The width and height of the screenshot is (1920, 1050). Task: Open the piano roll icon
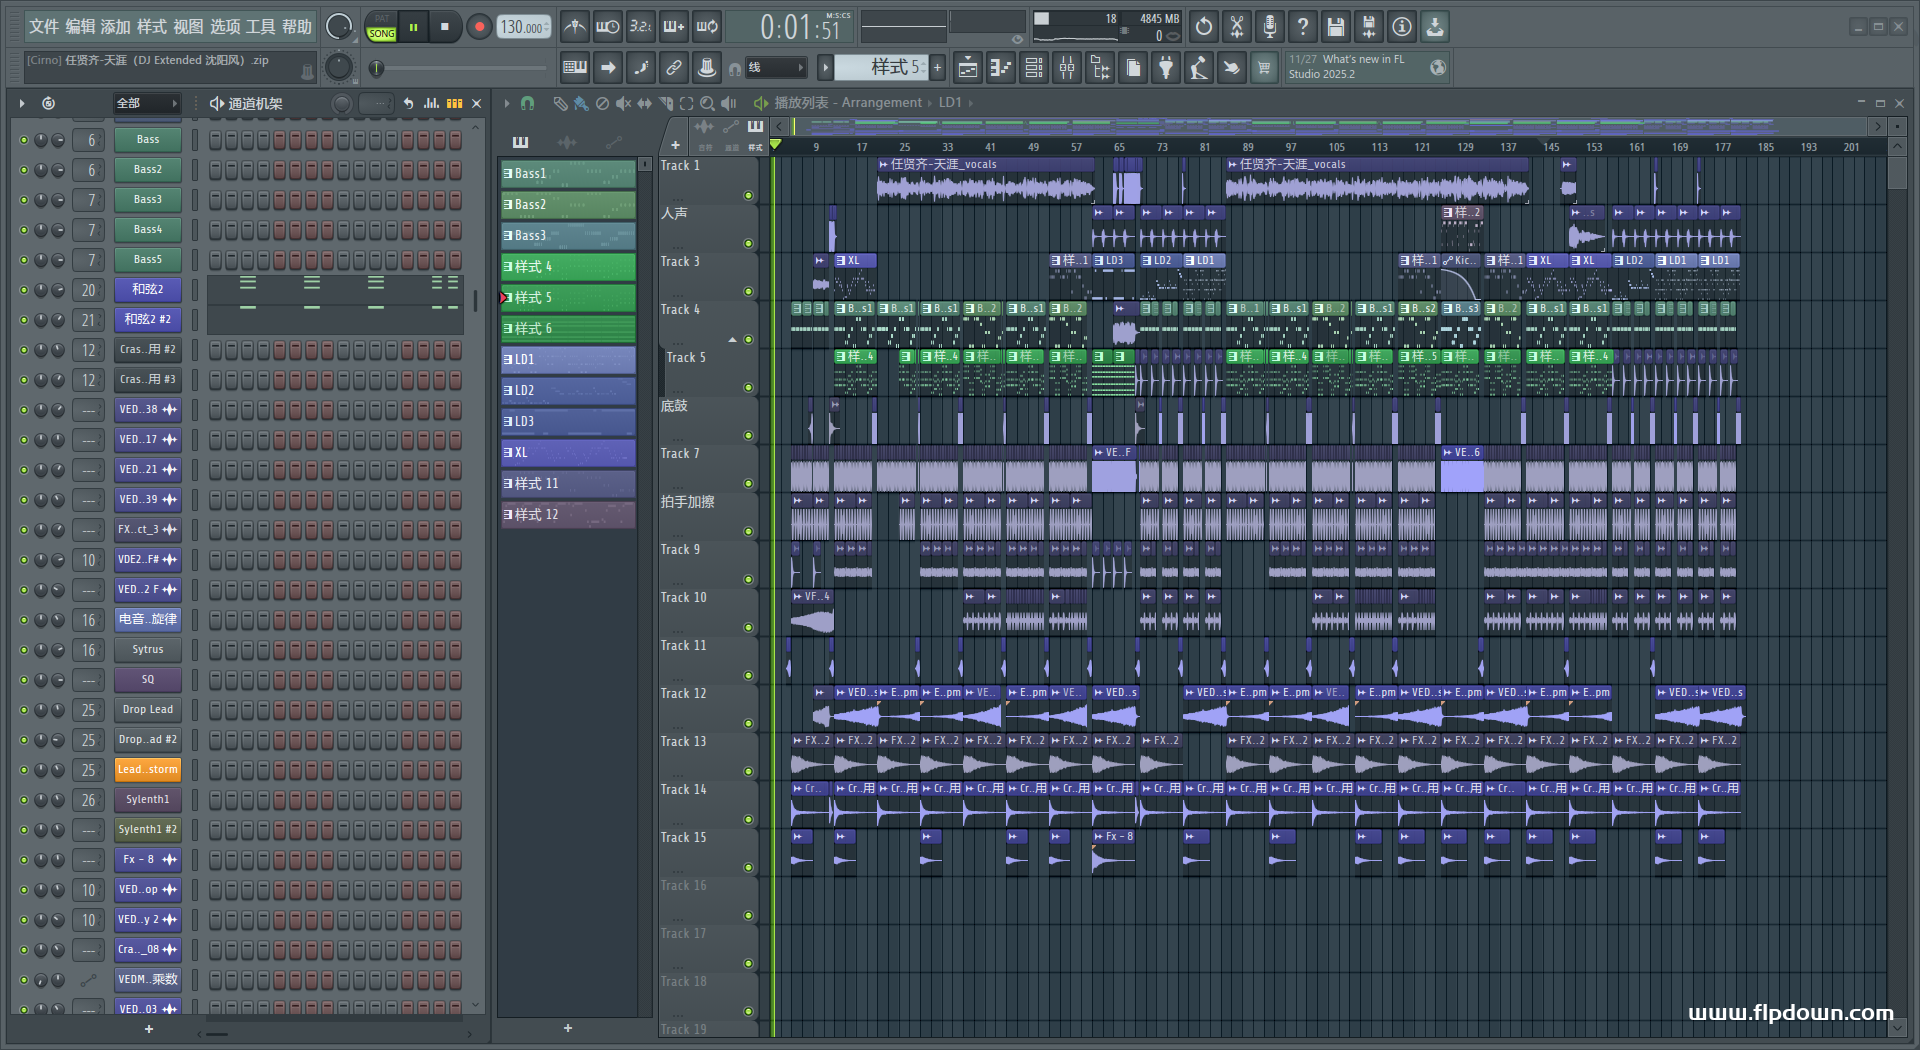click(1000, 68)
